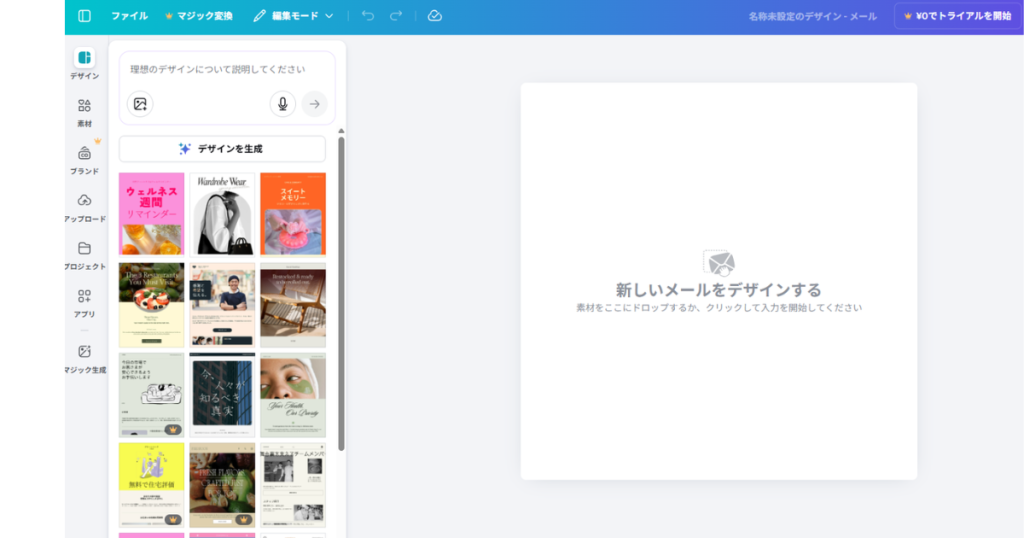
Task: Click the redo arrow icon
Action: point(396,16)
